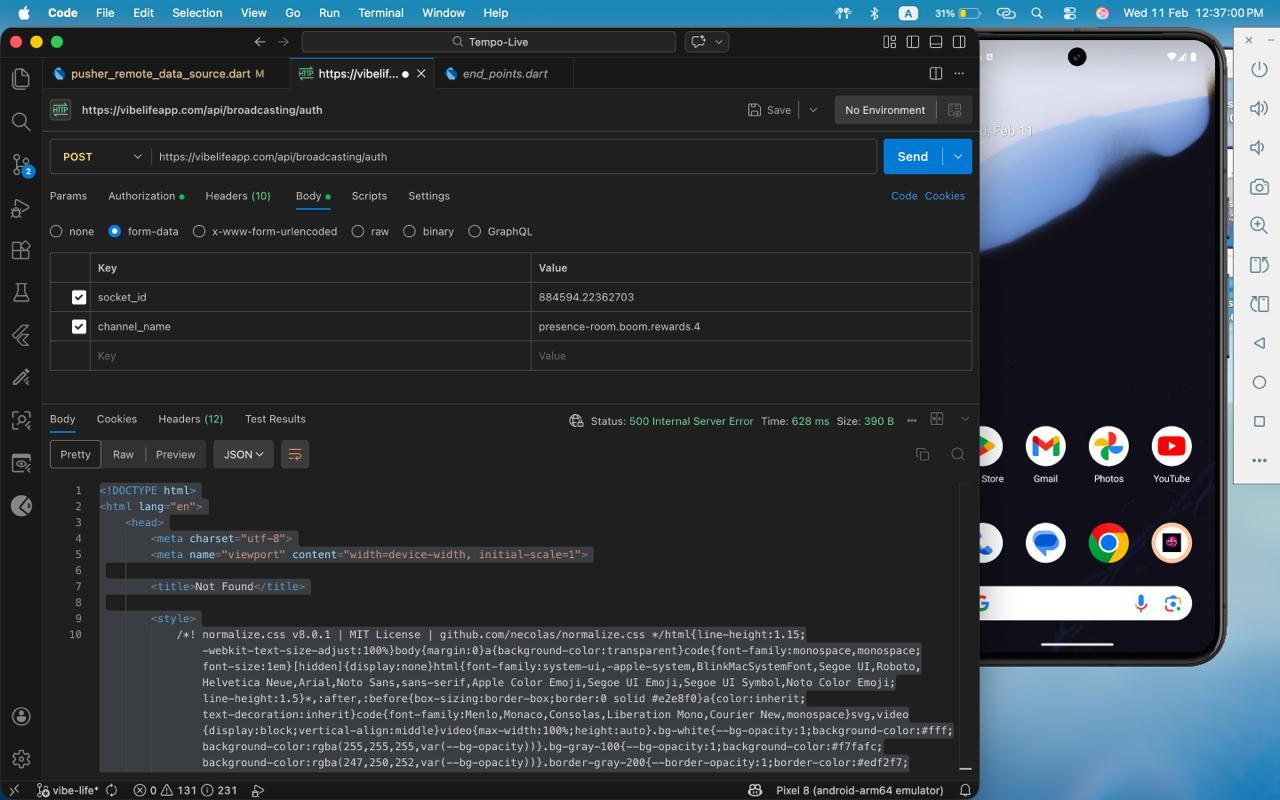Open the Terminal menu in menu bar
This screenshot has height=800, width=1280.
380,13
